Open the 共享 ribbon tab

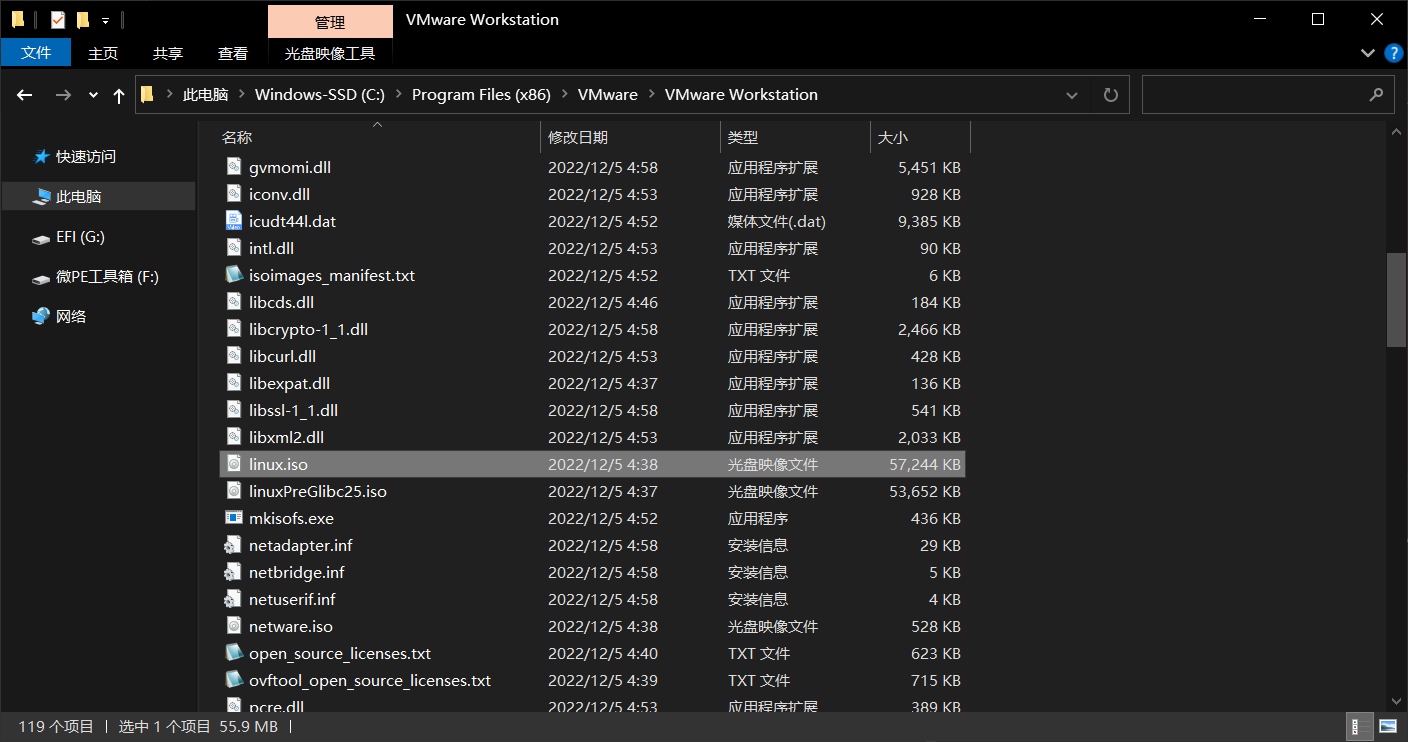168,53
